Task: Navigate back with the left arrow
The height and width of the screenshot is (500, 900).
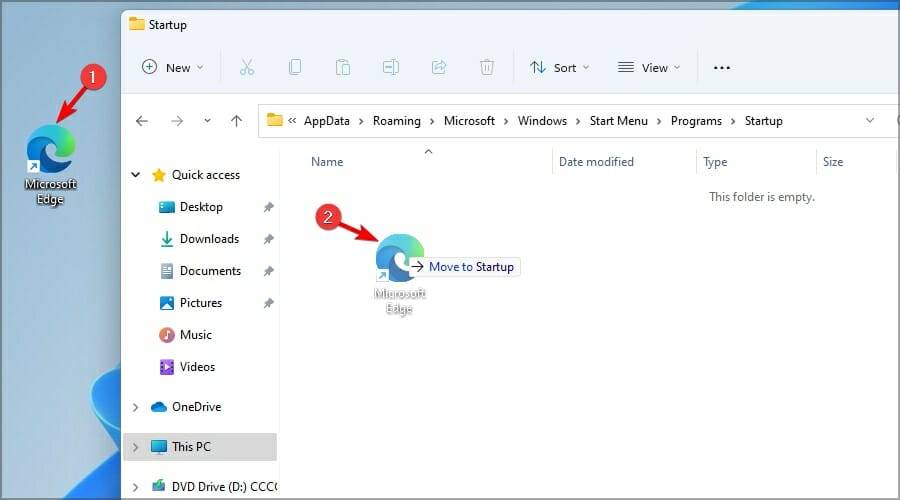Action: point(142,121)
